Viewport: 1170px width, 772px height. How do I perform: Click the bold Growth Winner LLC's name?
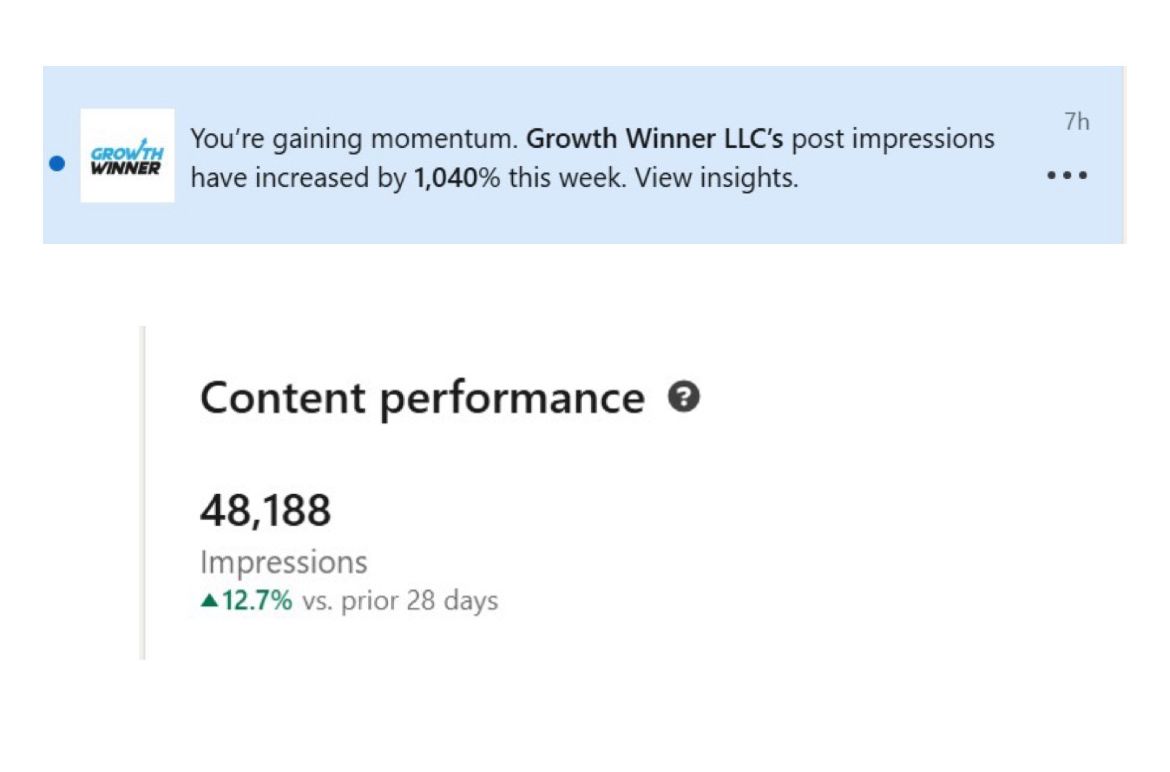[x=654, y=139]
